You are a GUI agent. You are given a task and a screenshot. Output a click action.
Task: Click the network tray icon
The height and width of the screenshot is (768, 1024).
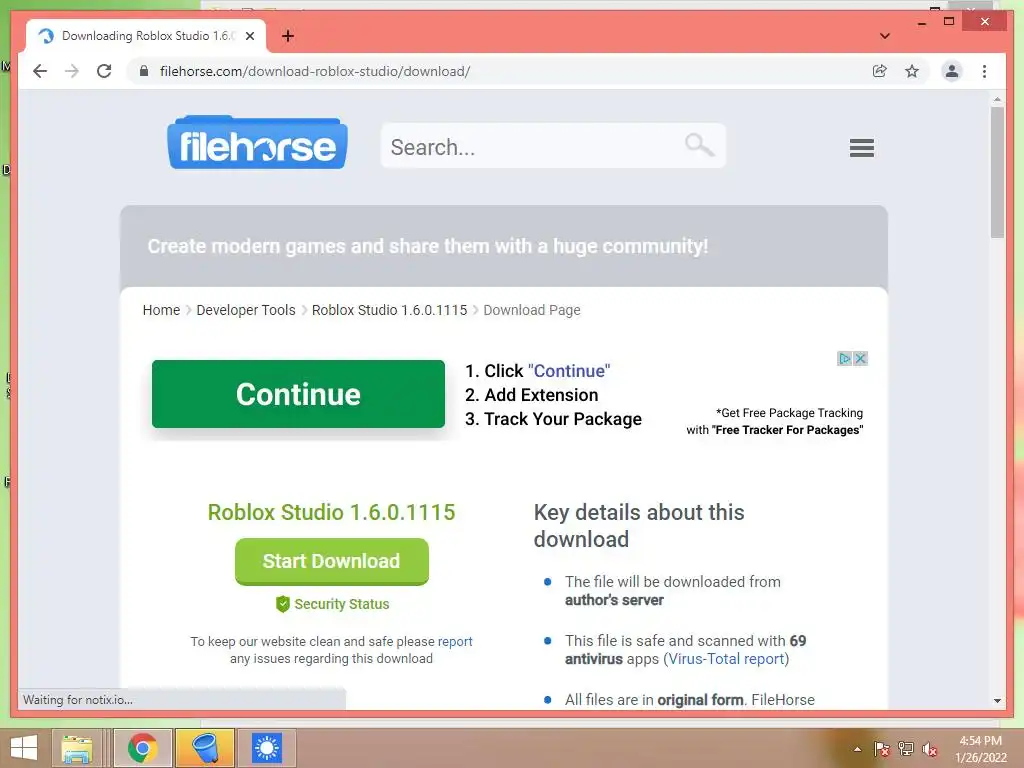(906, 749)
